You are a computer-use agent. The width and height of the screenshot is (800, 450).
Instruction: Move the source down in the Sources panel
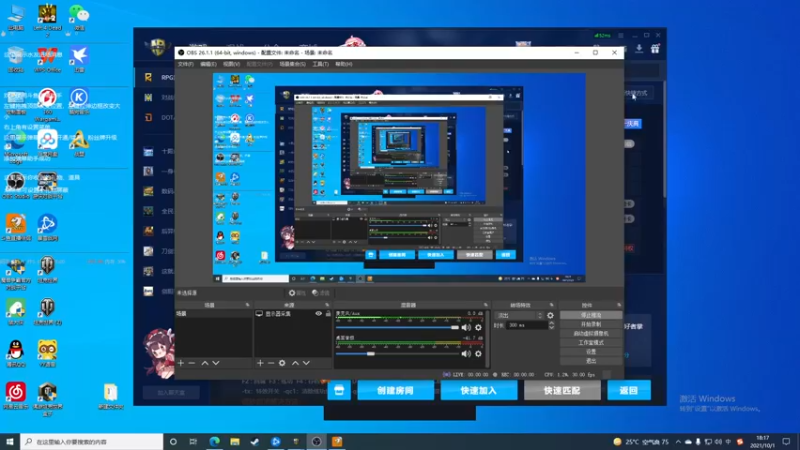click(x=306, y=363)
